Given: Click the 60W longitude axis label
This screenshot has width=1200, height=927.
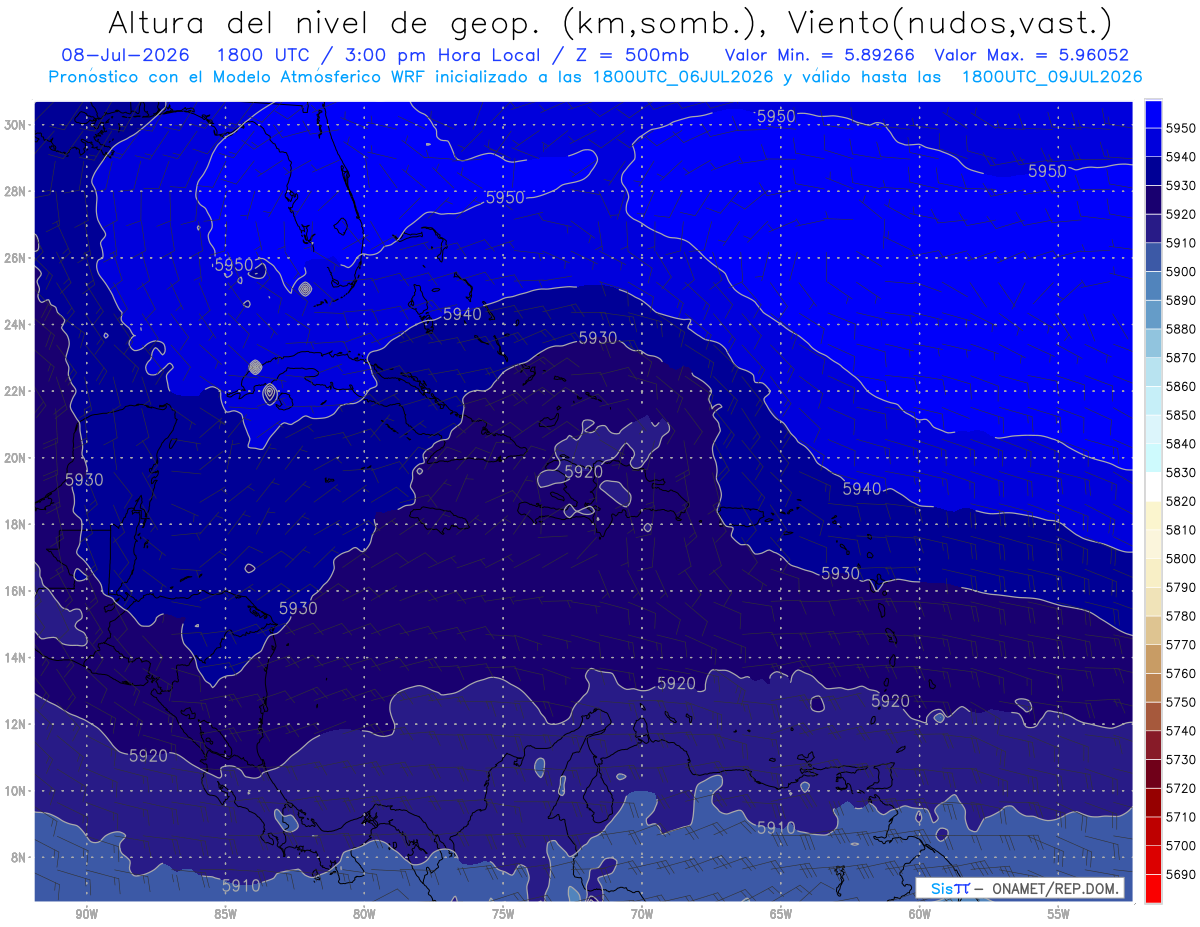Looking at the screenshot, I should coord(920,914).
